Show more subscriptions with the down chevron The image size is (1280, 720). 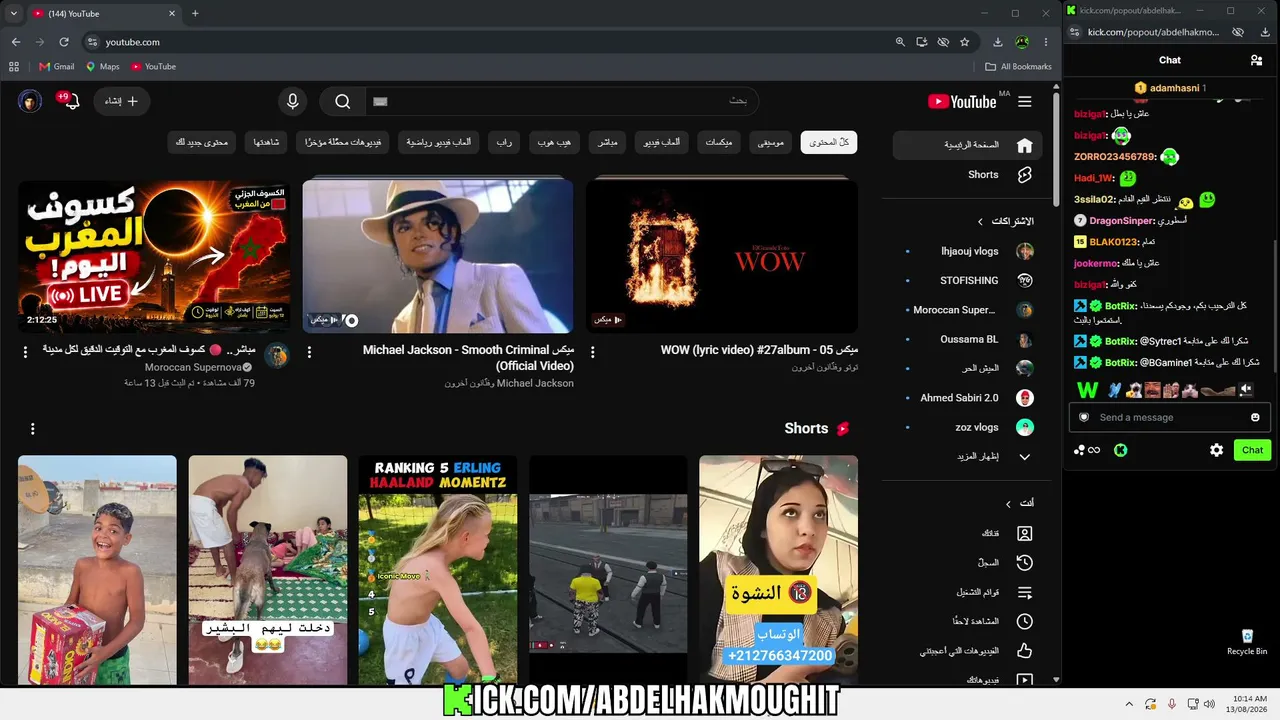click(x=1024, y=457)
